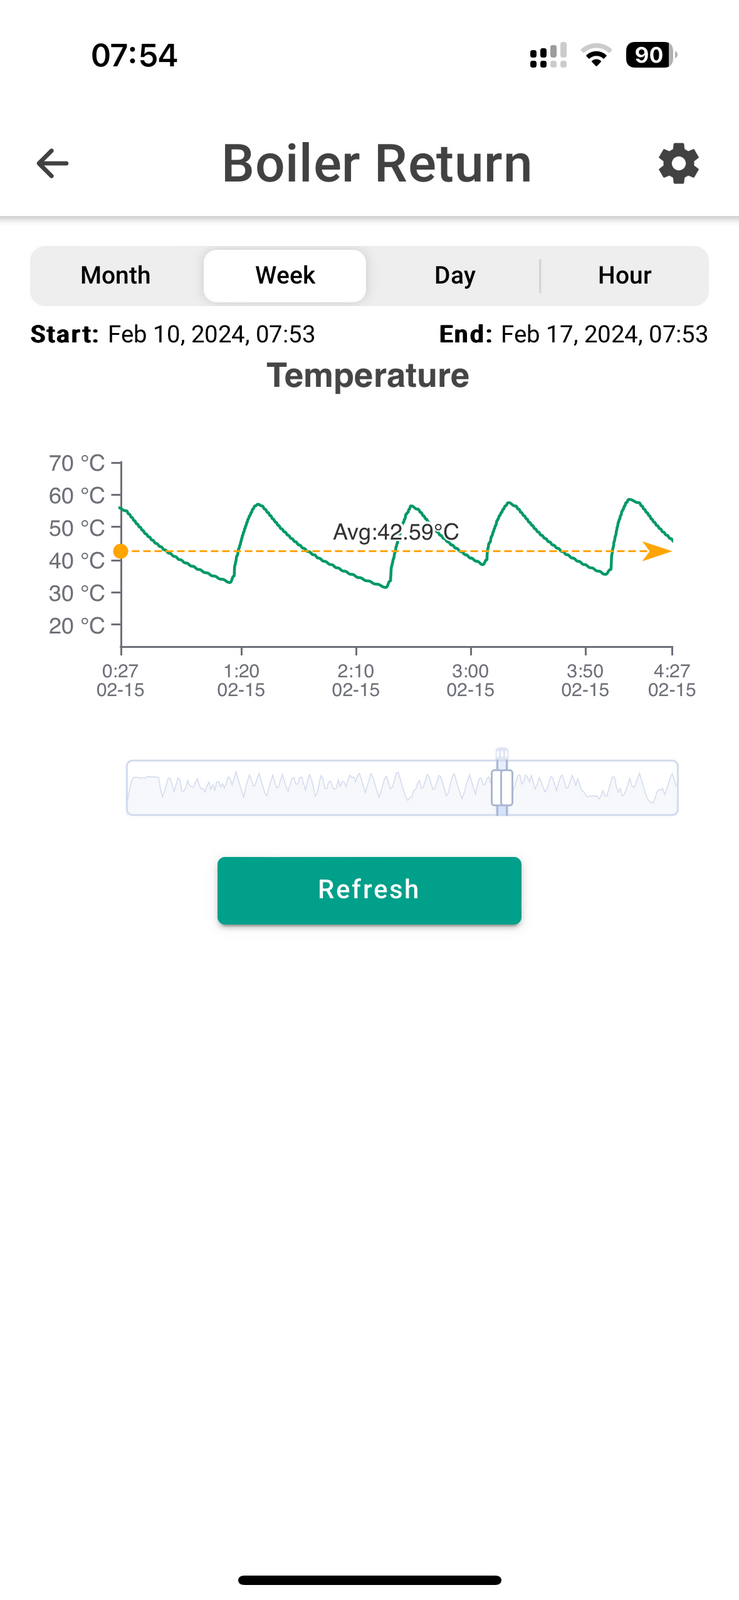739x1600 pixels.
Task: Select the Week tab
Action: tap(285, 275)
